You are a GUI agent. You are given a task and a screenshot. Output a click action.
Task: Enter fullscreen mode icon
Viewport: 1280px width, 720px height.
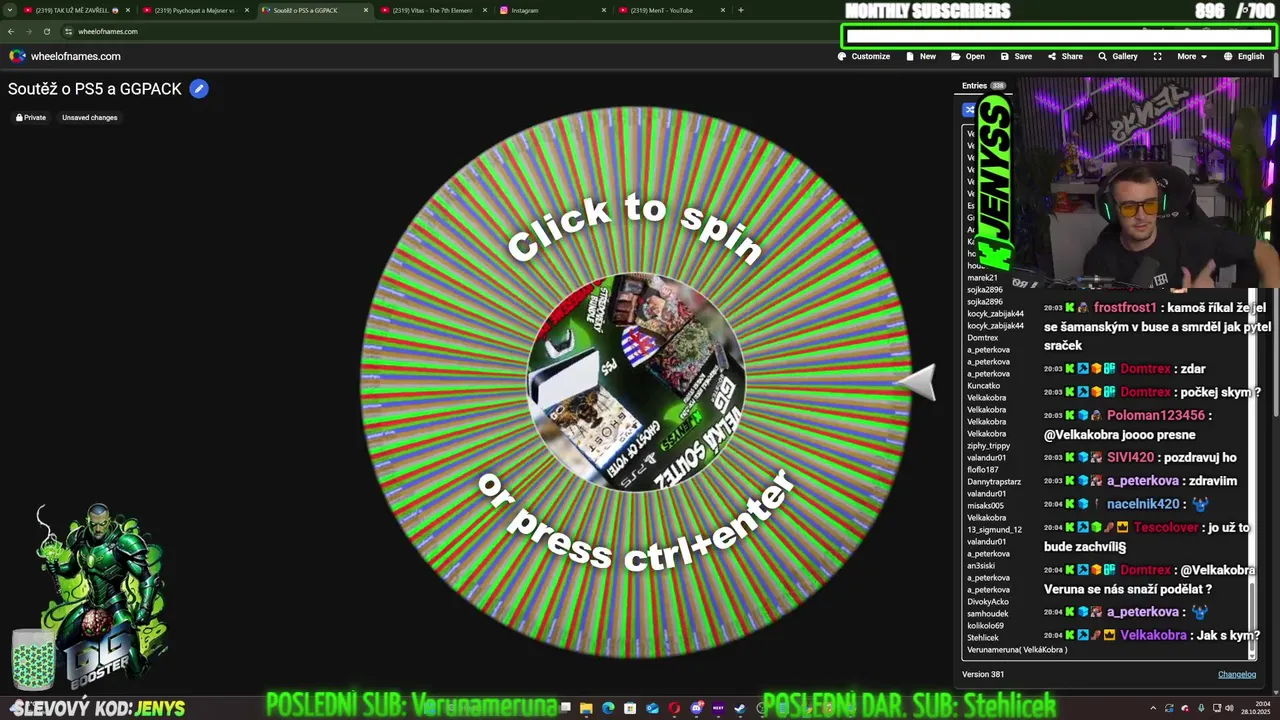(1157, 56)
